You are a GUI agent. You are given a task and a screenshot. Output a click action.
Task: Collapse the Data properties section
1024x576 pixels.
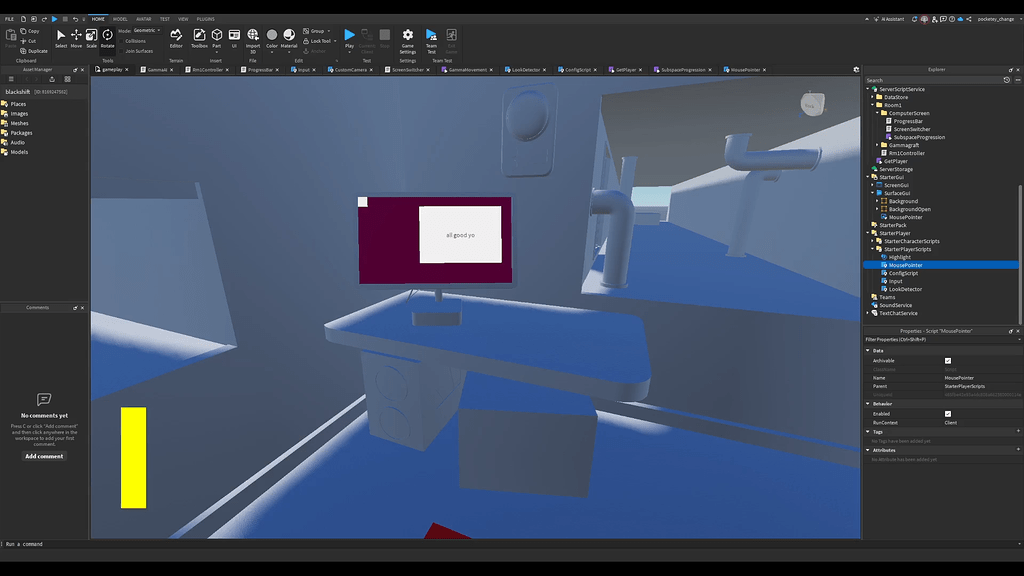point(868,351)
